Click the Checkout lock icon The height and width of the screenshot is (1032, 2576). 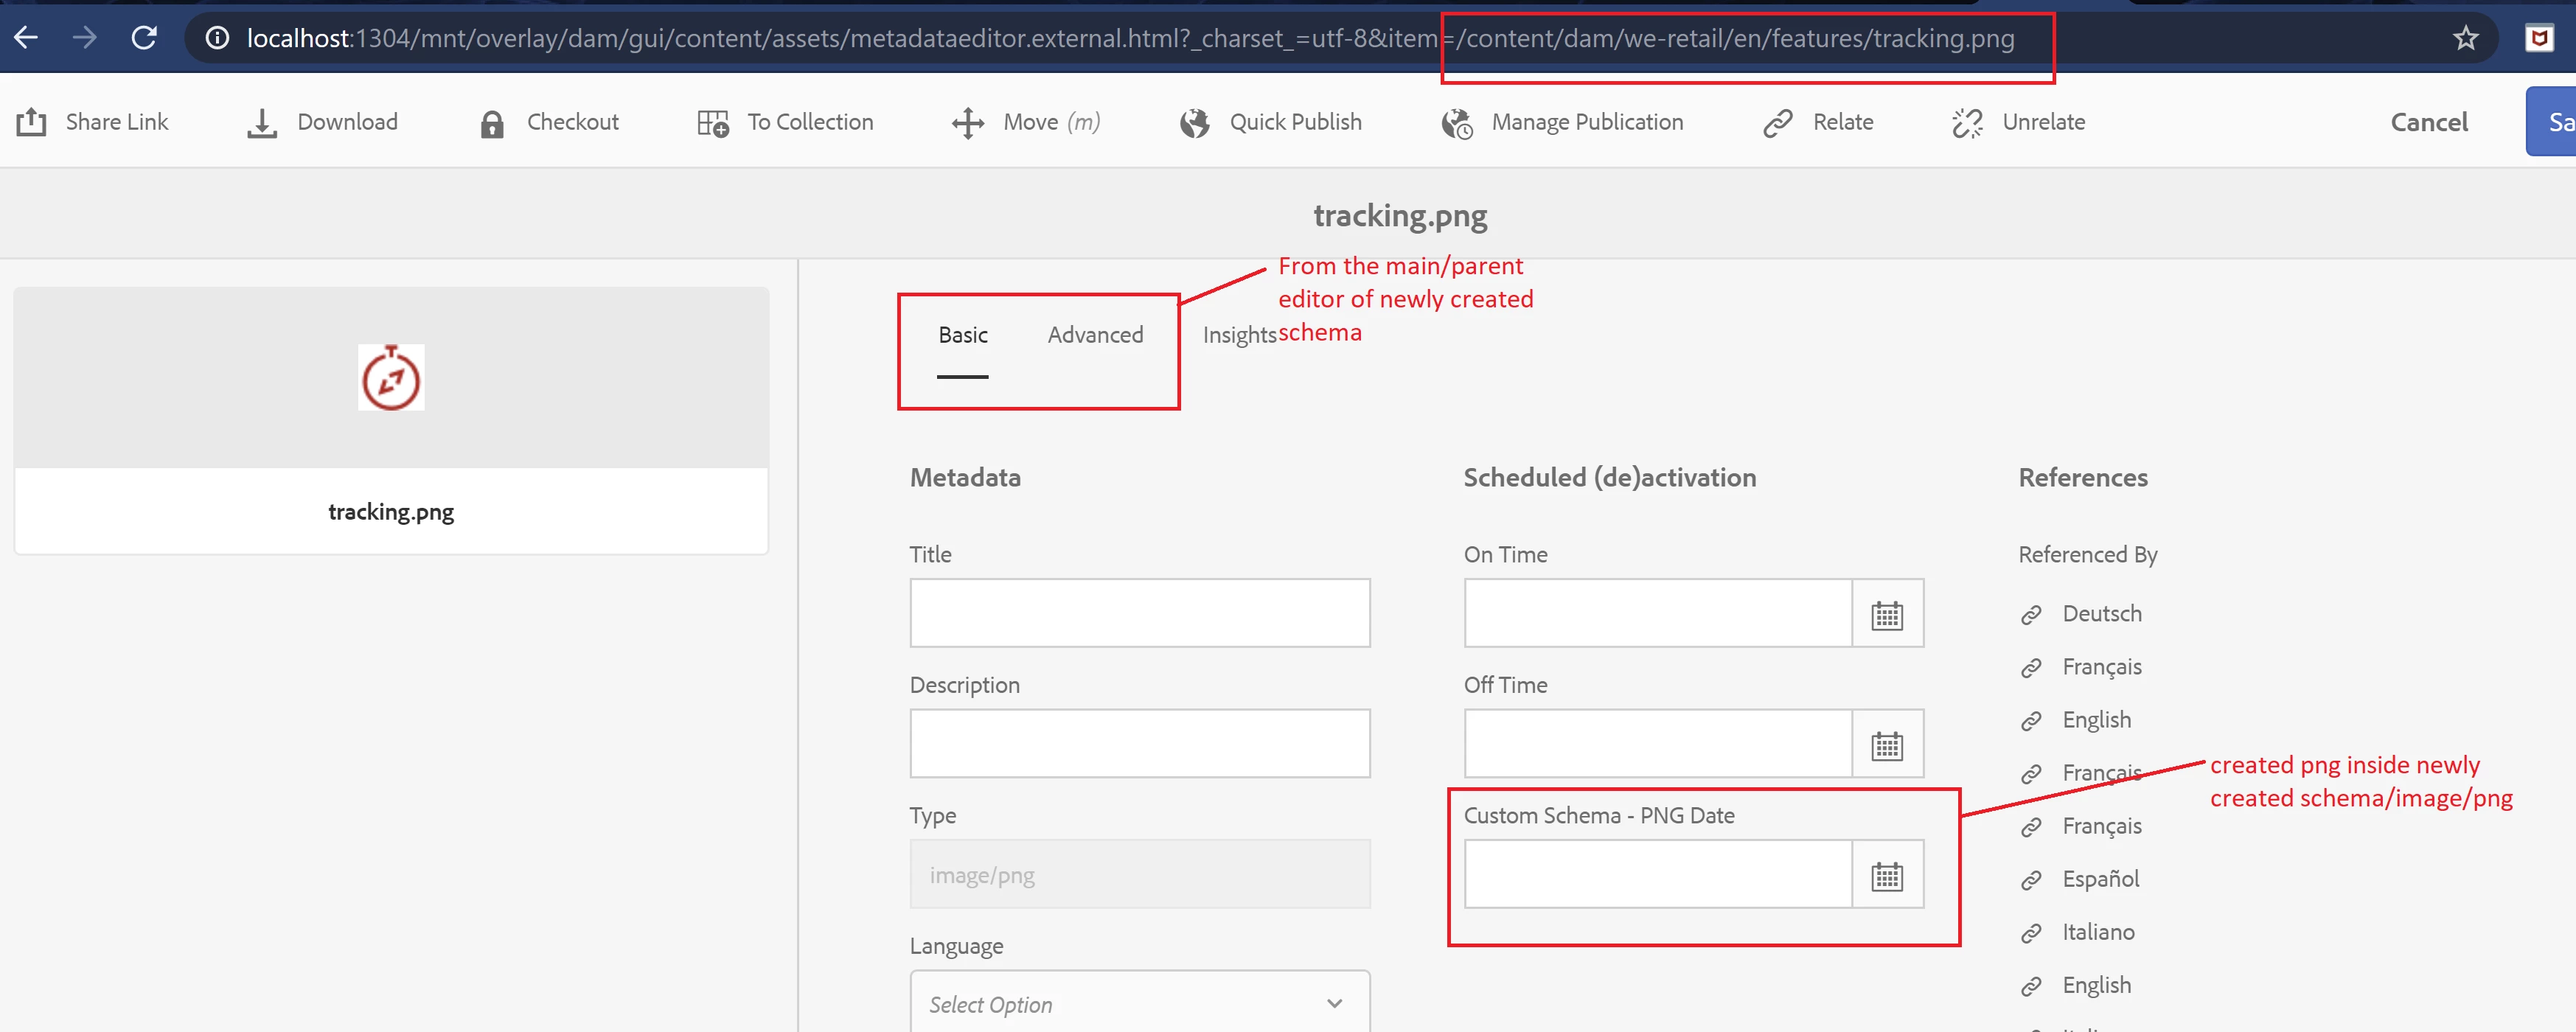coord(491,123)
